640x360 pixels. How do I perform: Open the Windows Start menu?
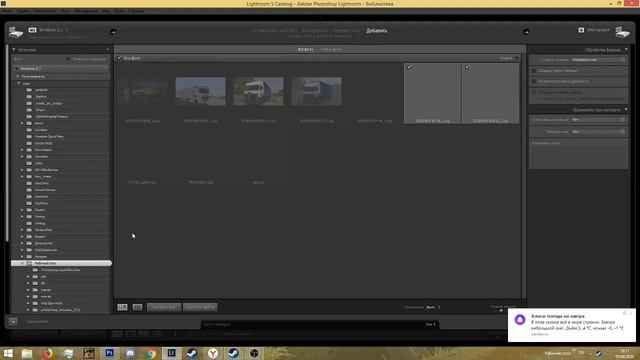(x=8, y=353)
